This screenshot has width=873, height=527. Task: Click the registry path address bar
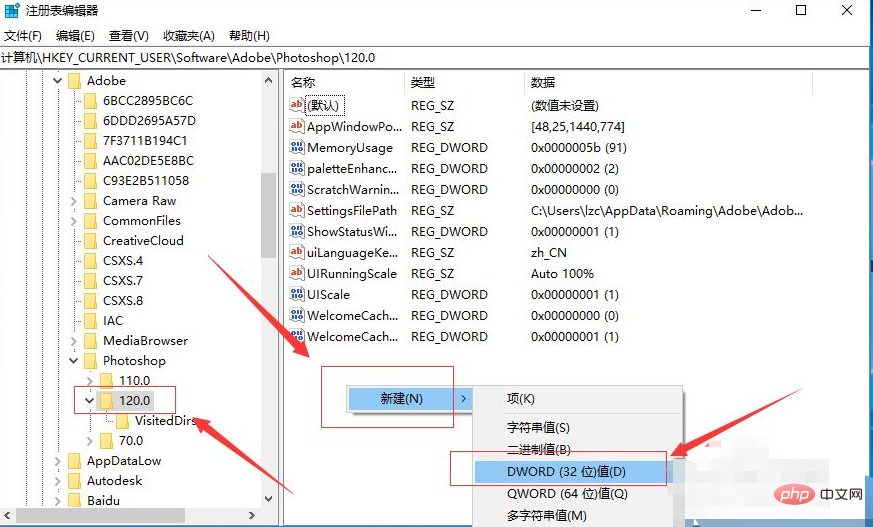[x=436, y=58]
